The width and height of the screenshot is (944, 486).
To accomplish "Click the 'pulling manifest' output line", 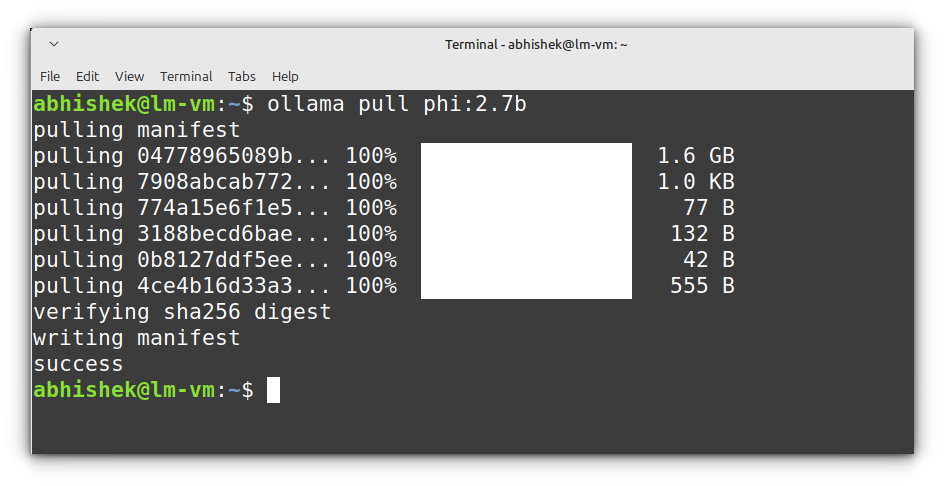I will pyautogui.click(x=137, y=130).
